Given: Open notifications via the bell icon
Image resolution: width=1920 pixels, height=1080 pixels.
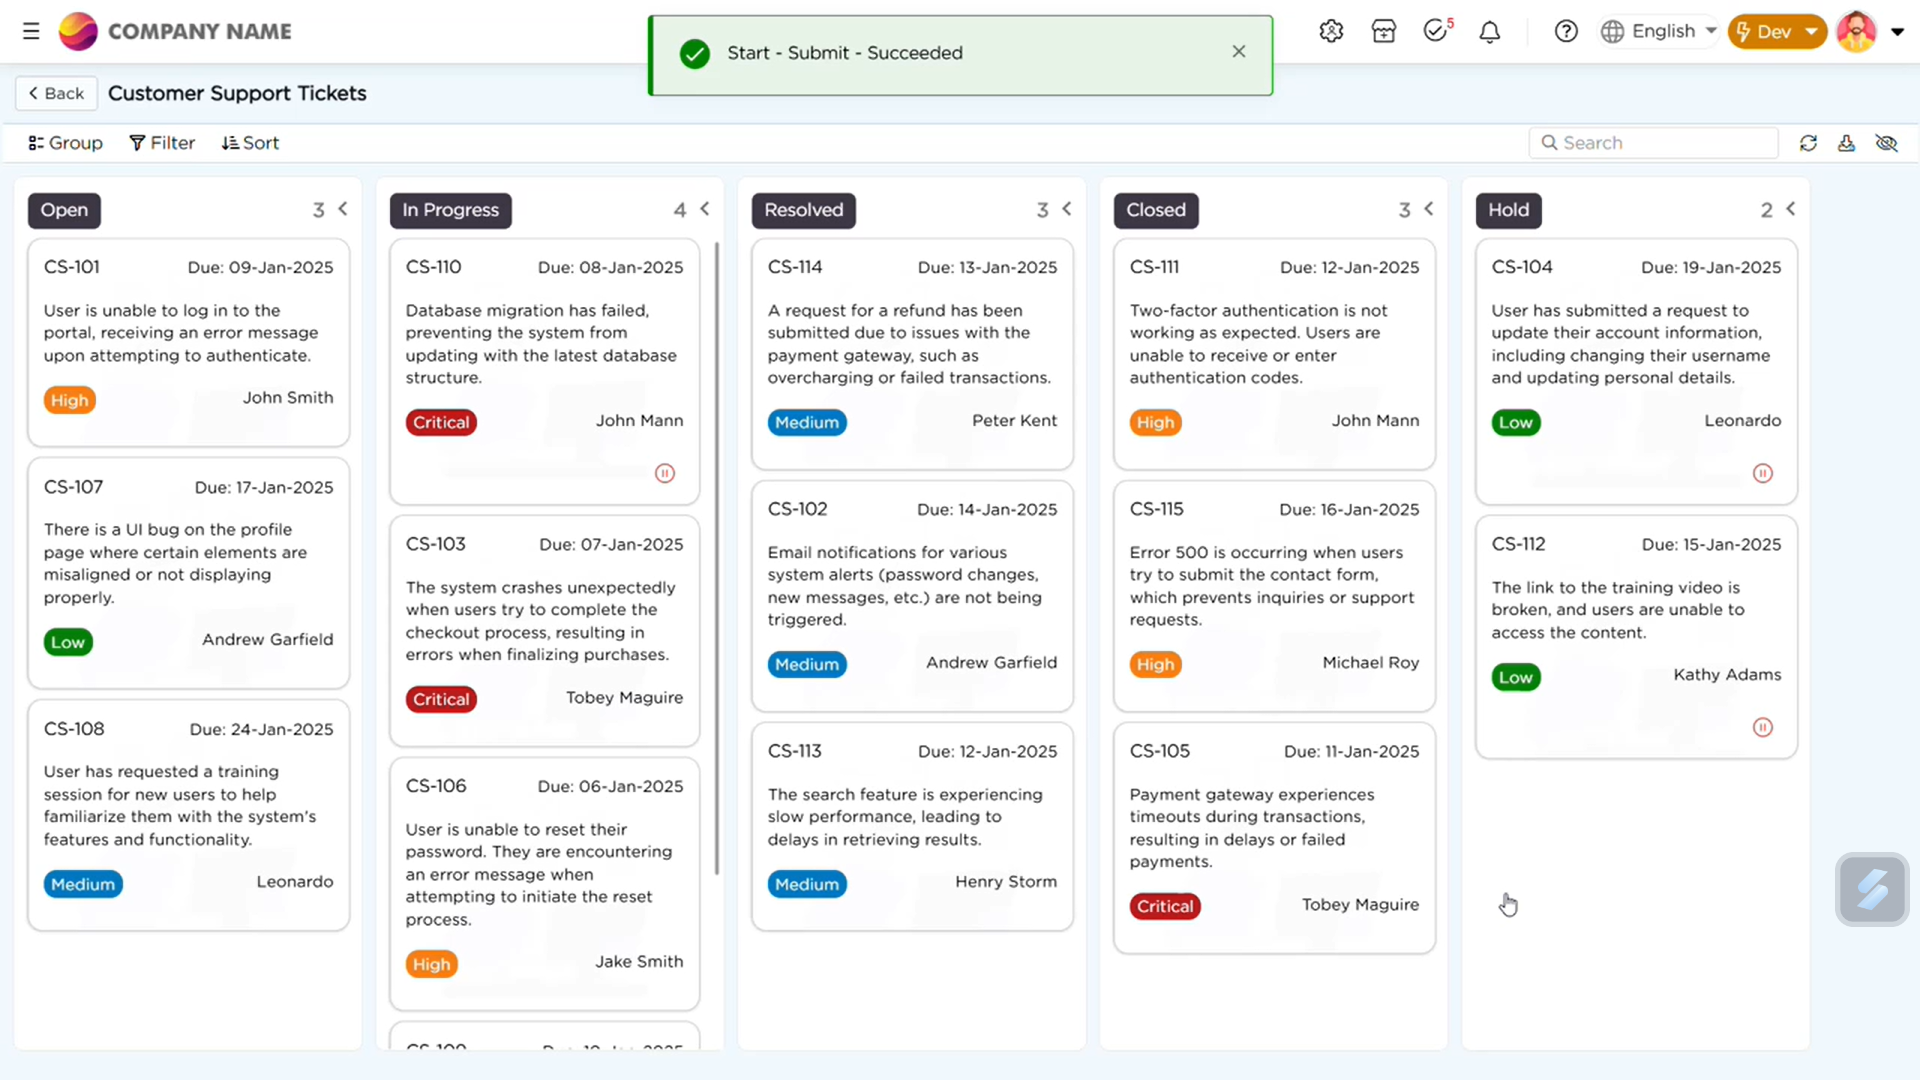Looking at the screenshot, I should click(x=1489, y=31).
